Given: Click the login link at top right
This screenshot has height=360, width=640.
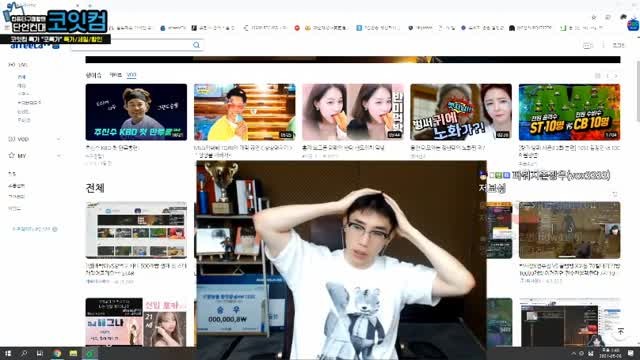Looking at the screenshot, I should point(618,45).
